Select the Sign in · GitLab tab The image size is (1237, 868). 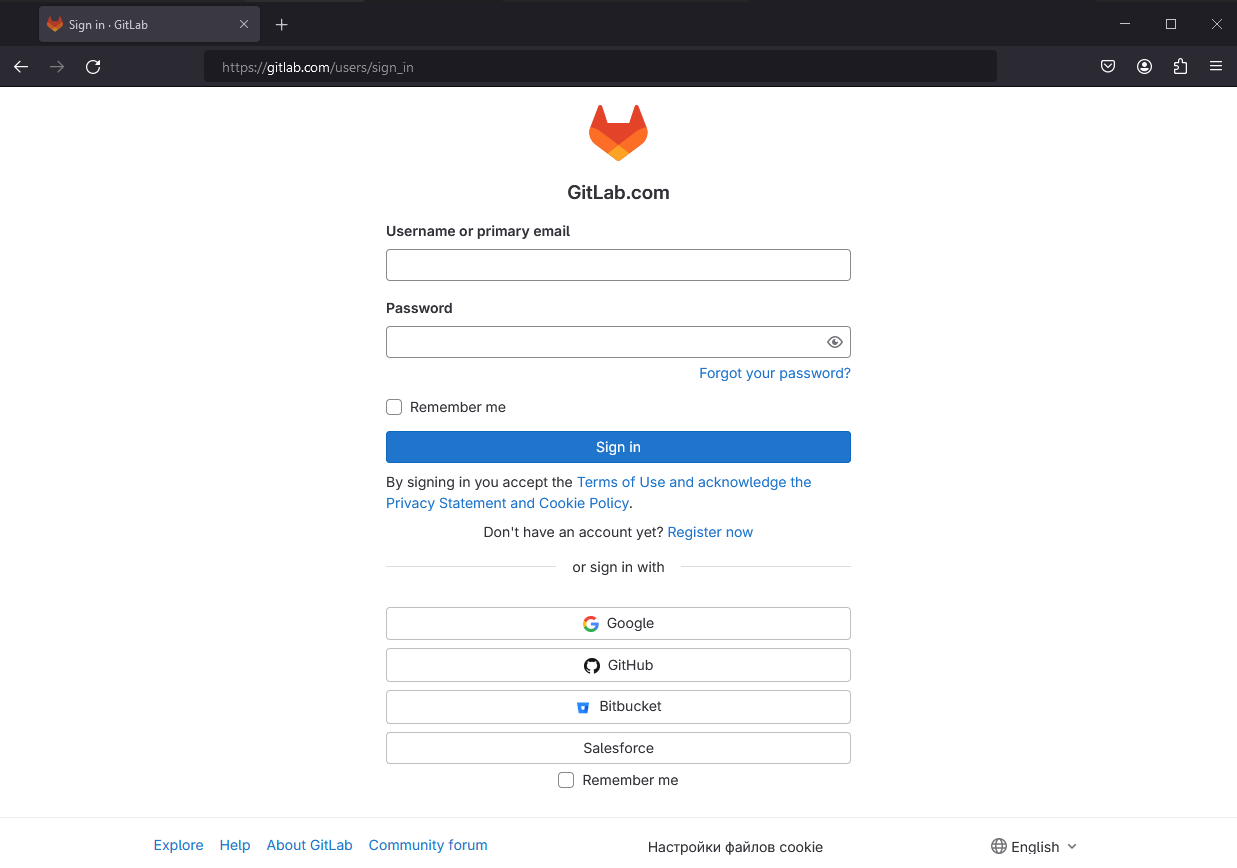(140, 25)
